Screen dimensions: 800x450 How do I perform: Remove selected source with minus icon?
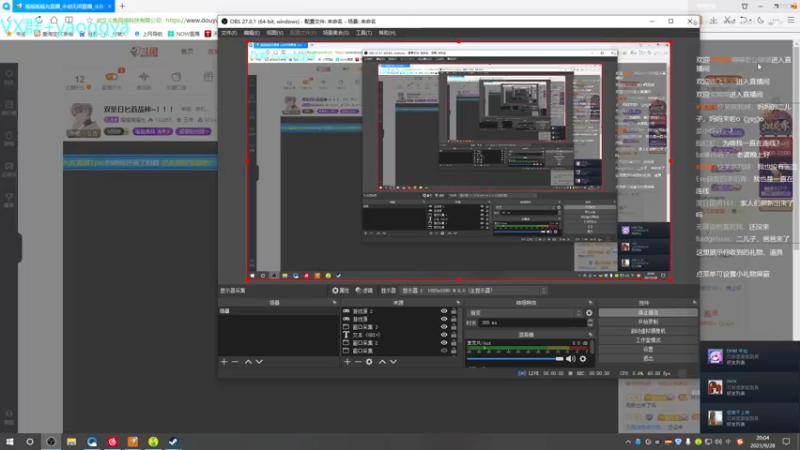tap(358, 362)
